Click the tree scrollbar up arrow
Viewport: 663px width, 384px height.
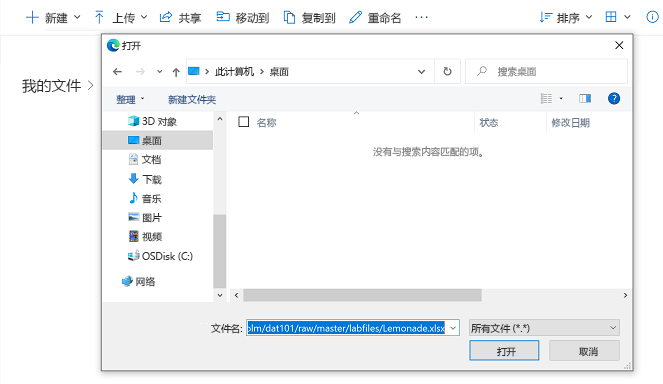click(x=219, y=119)
